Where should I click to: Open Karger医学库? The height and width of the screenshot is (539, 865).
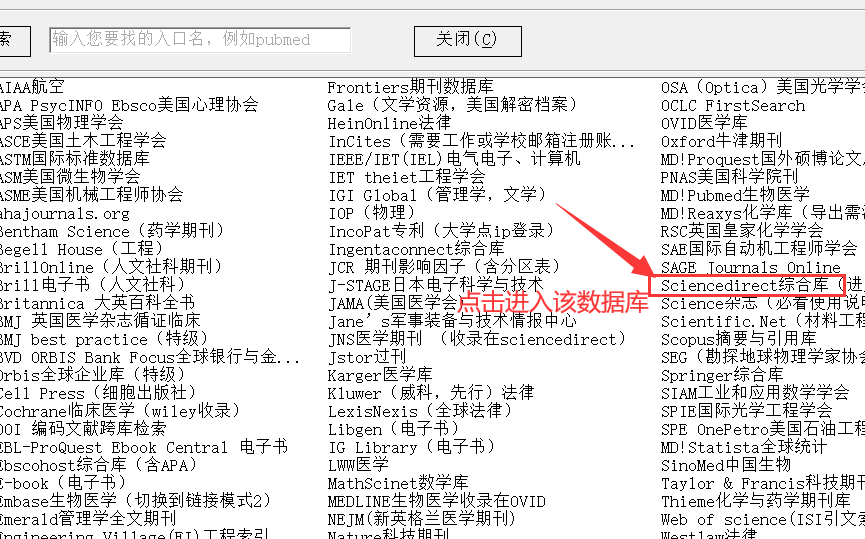(x=380, y=375)
